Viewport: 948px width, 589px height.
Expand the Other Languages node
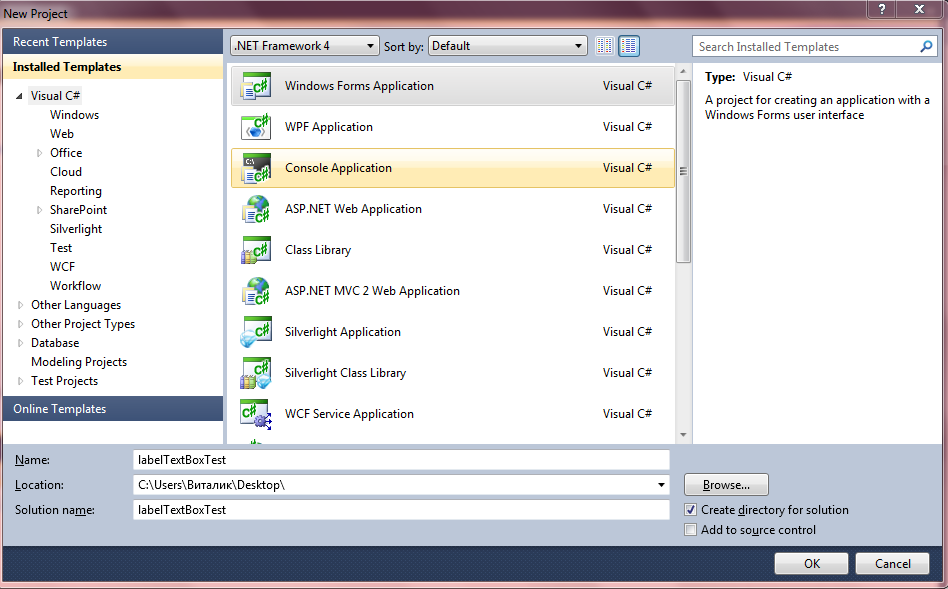pyautogui.click(x=21, y=305)
